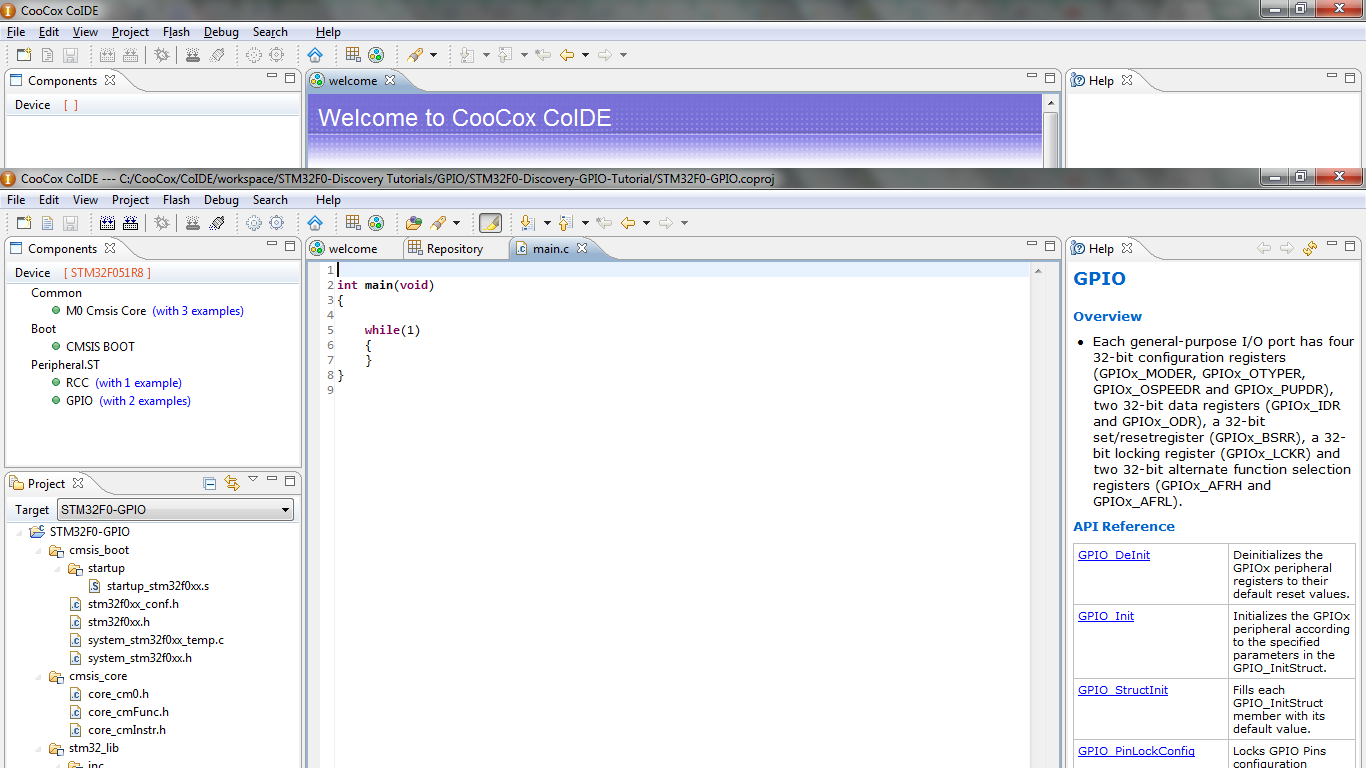
Task: Open Flash menu in the GPIO project window
Action: click(x=176, y=200)
